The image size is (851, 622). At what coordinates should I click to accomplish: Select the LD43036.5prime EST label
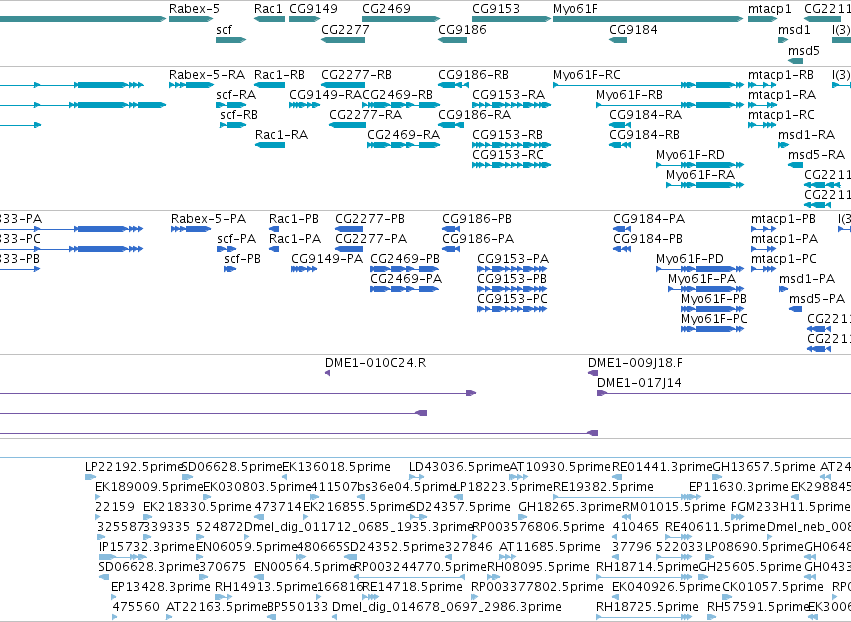(x=459, y=467)
